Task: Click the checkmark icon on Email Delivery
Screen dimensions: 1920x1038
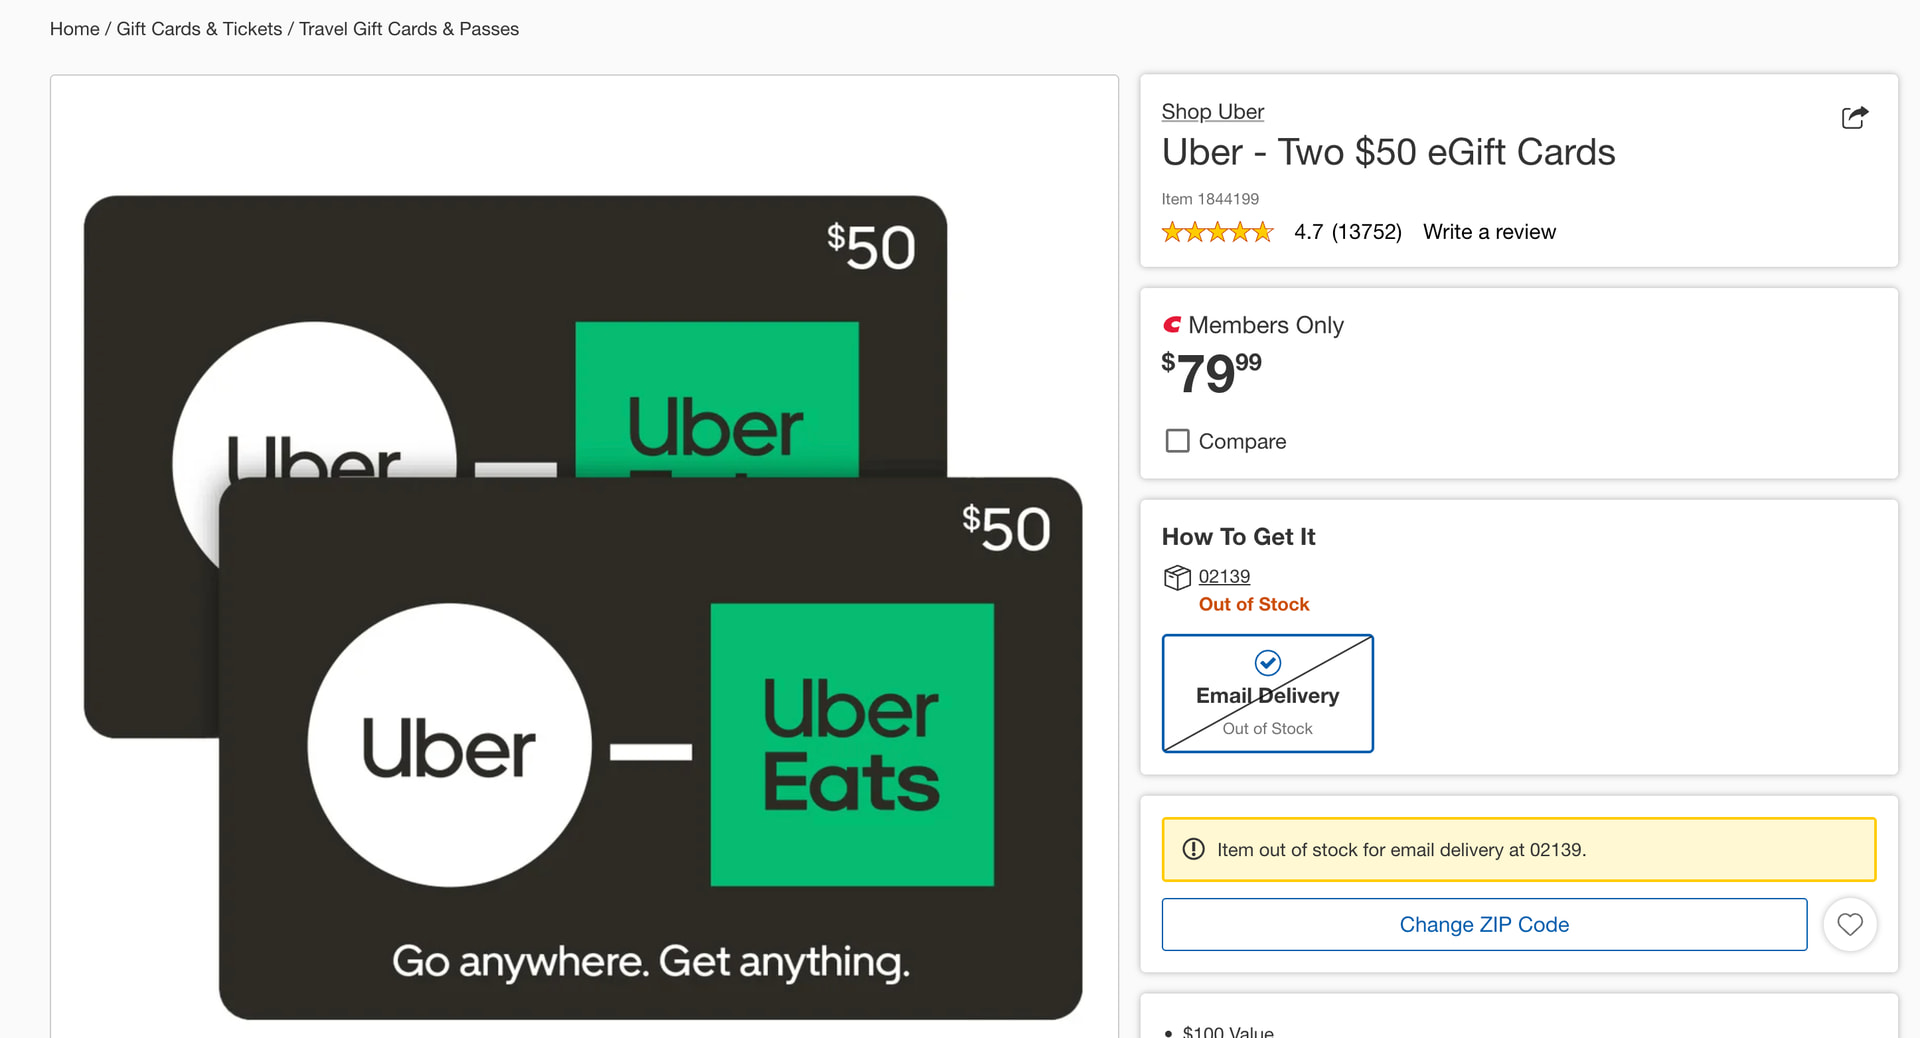Action: coord(1267,663)
